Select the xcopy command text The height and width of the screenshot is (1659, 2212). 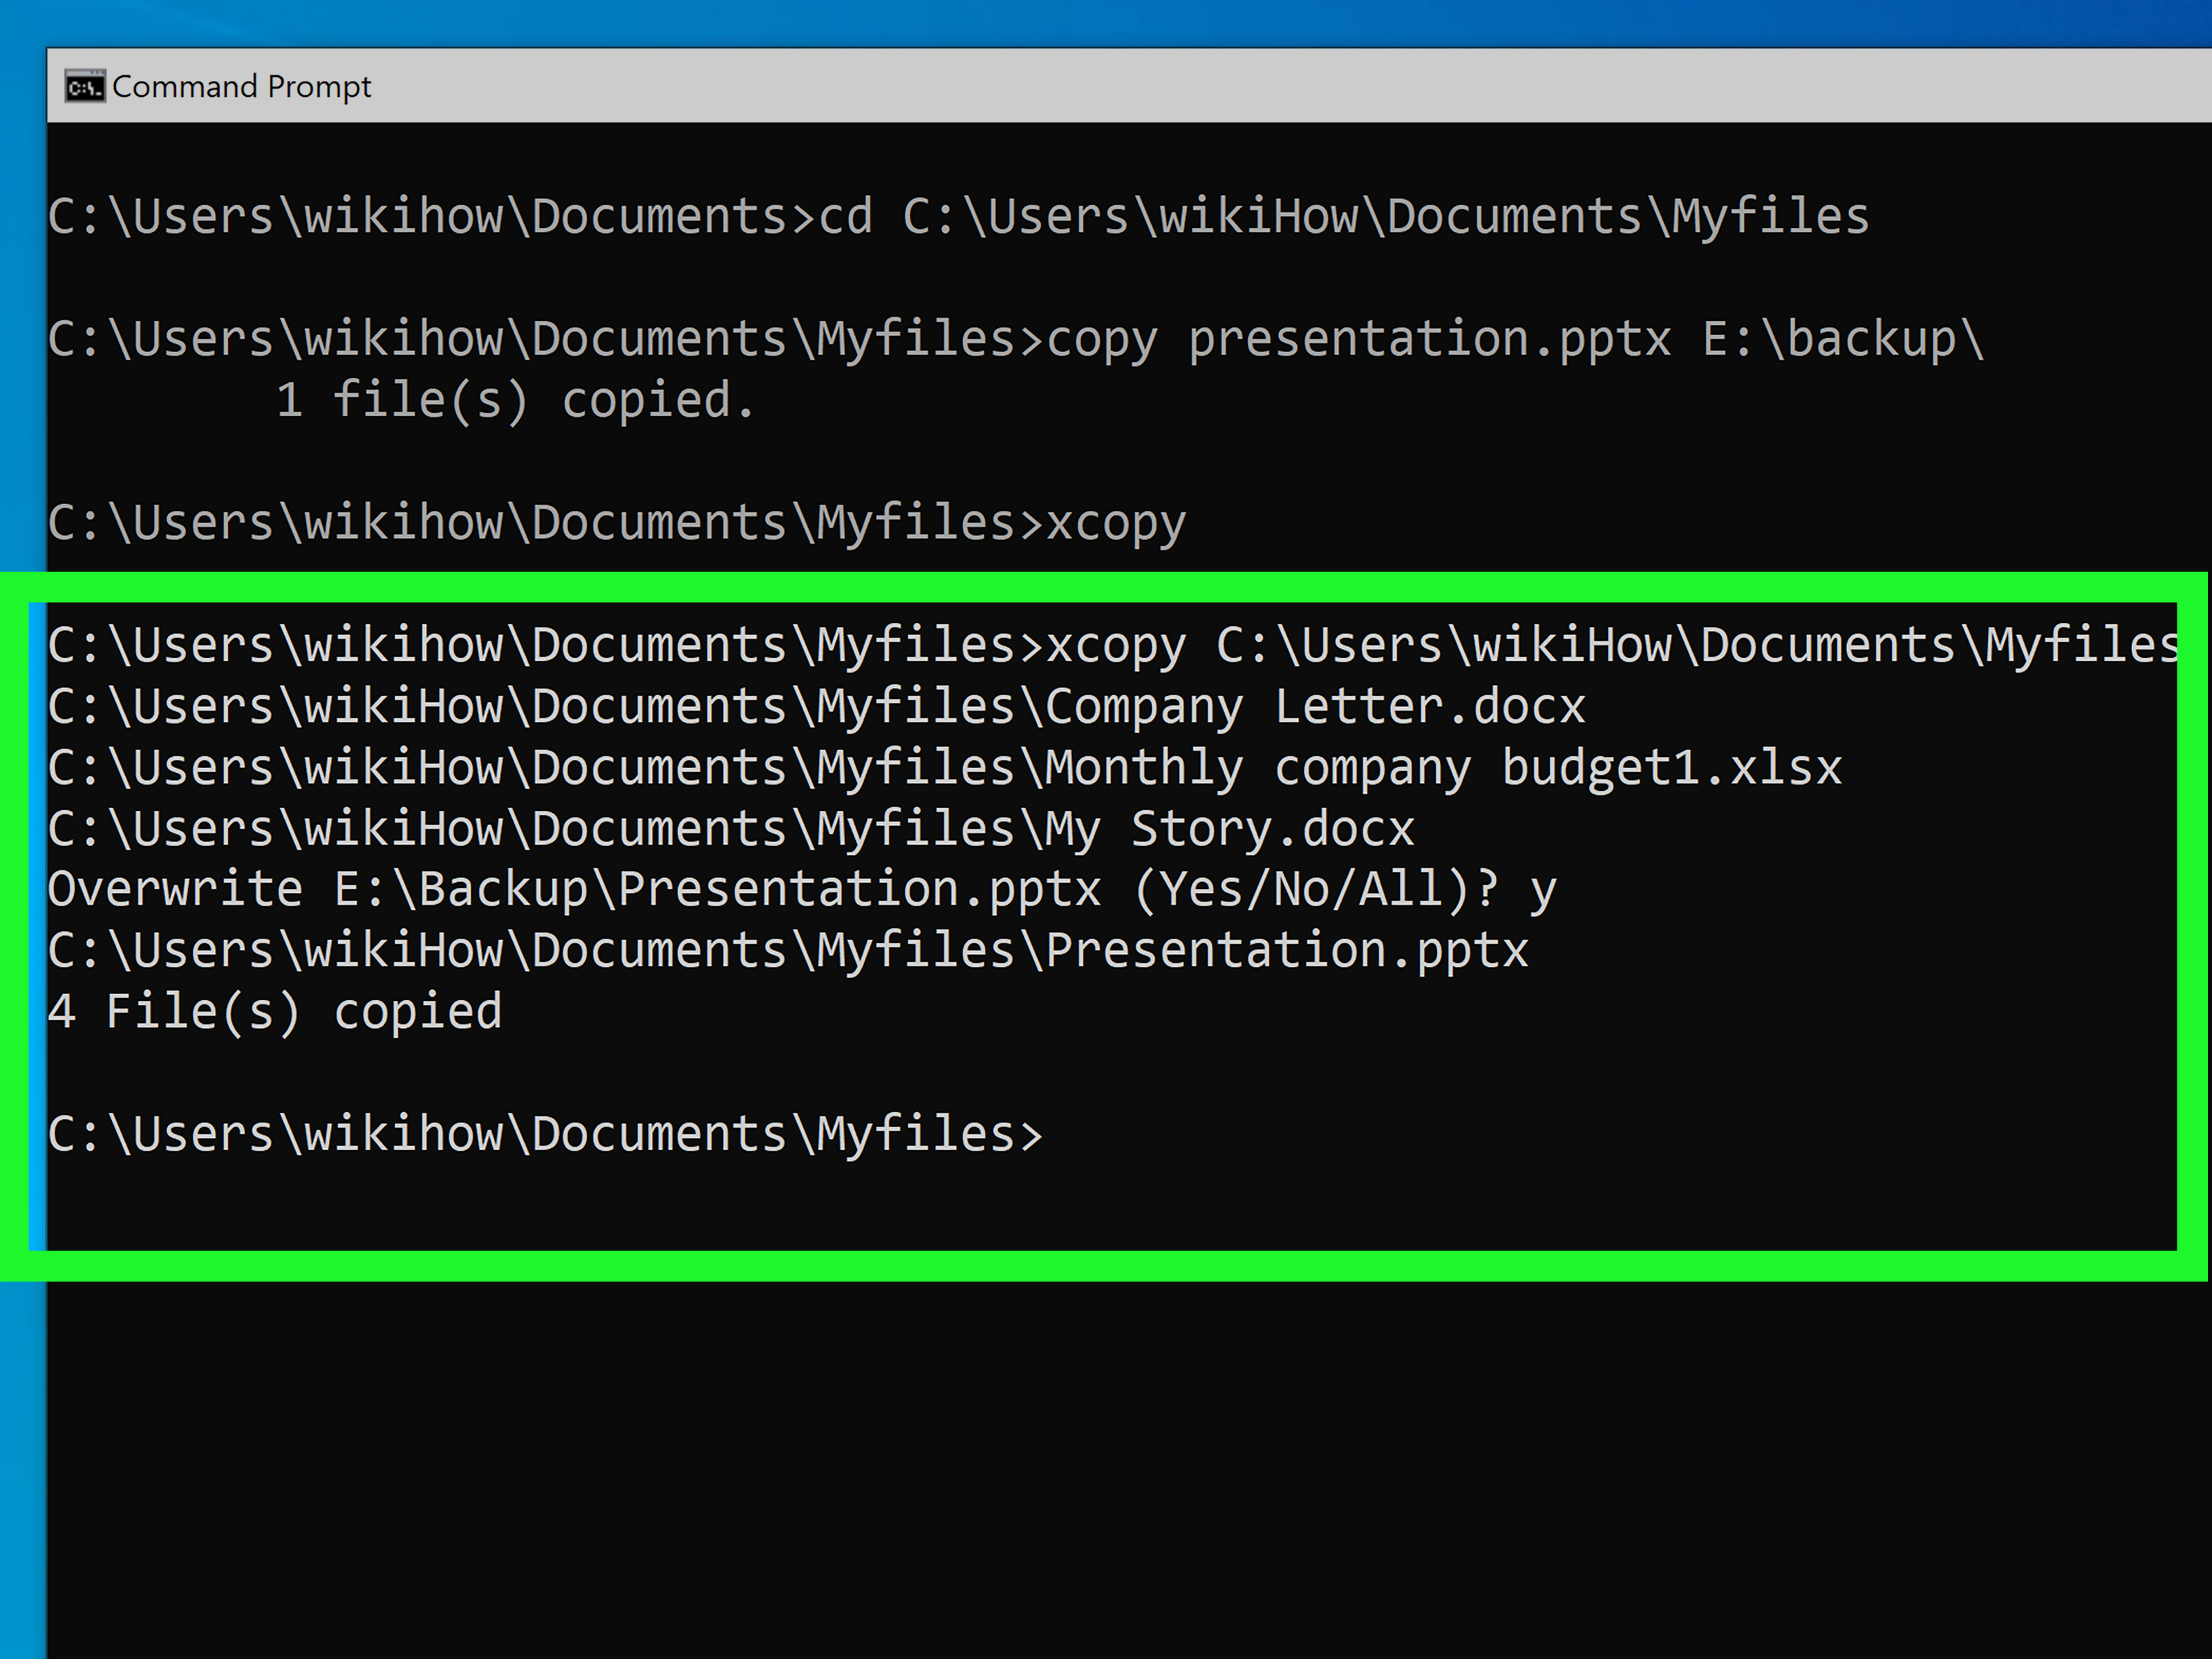point(1117,522)
